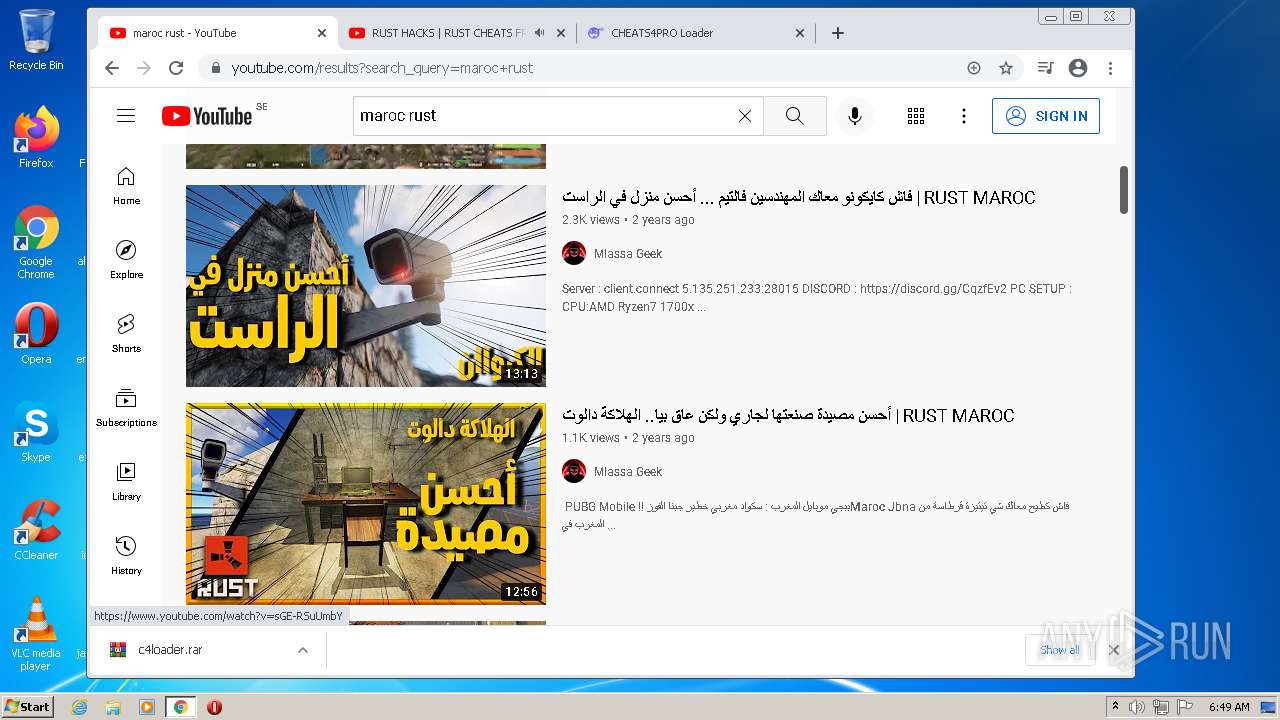Mute the RUST HACKS tab audio icon
This screenshot has height=720, width=1280.
point(539,33)
